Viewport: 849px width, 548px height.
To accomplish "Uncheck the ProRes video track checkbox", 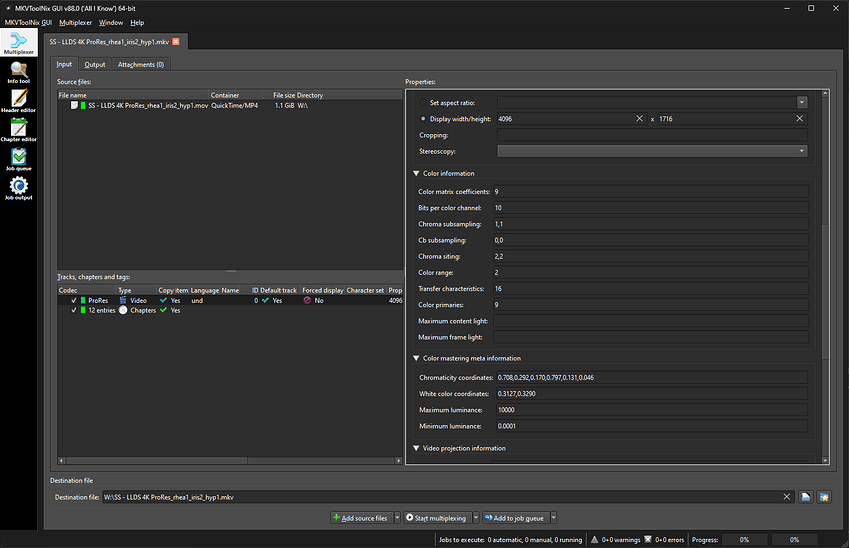I will point(73,300).
